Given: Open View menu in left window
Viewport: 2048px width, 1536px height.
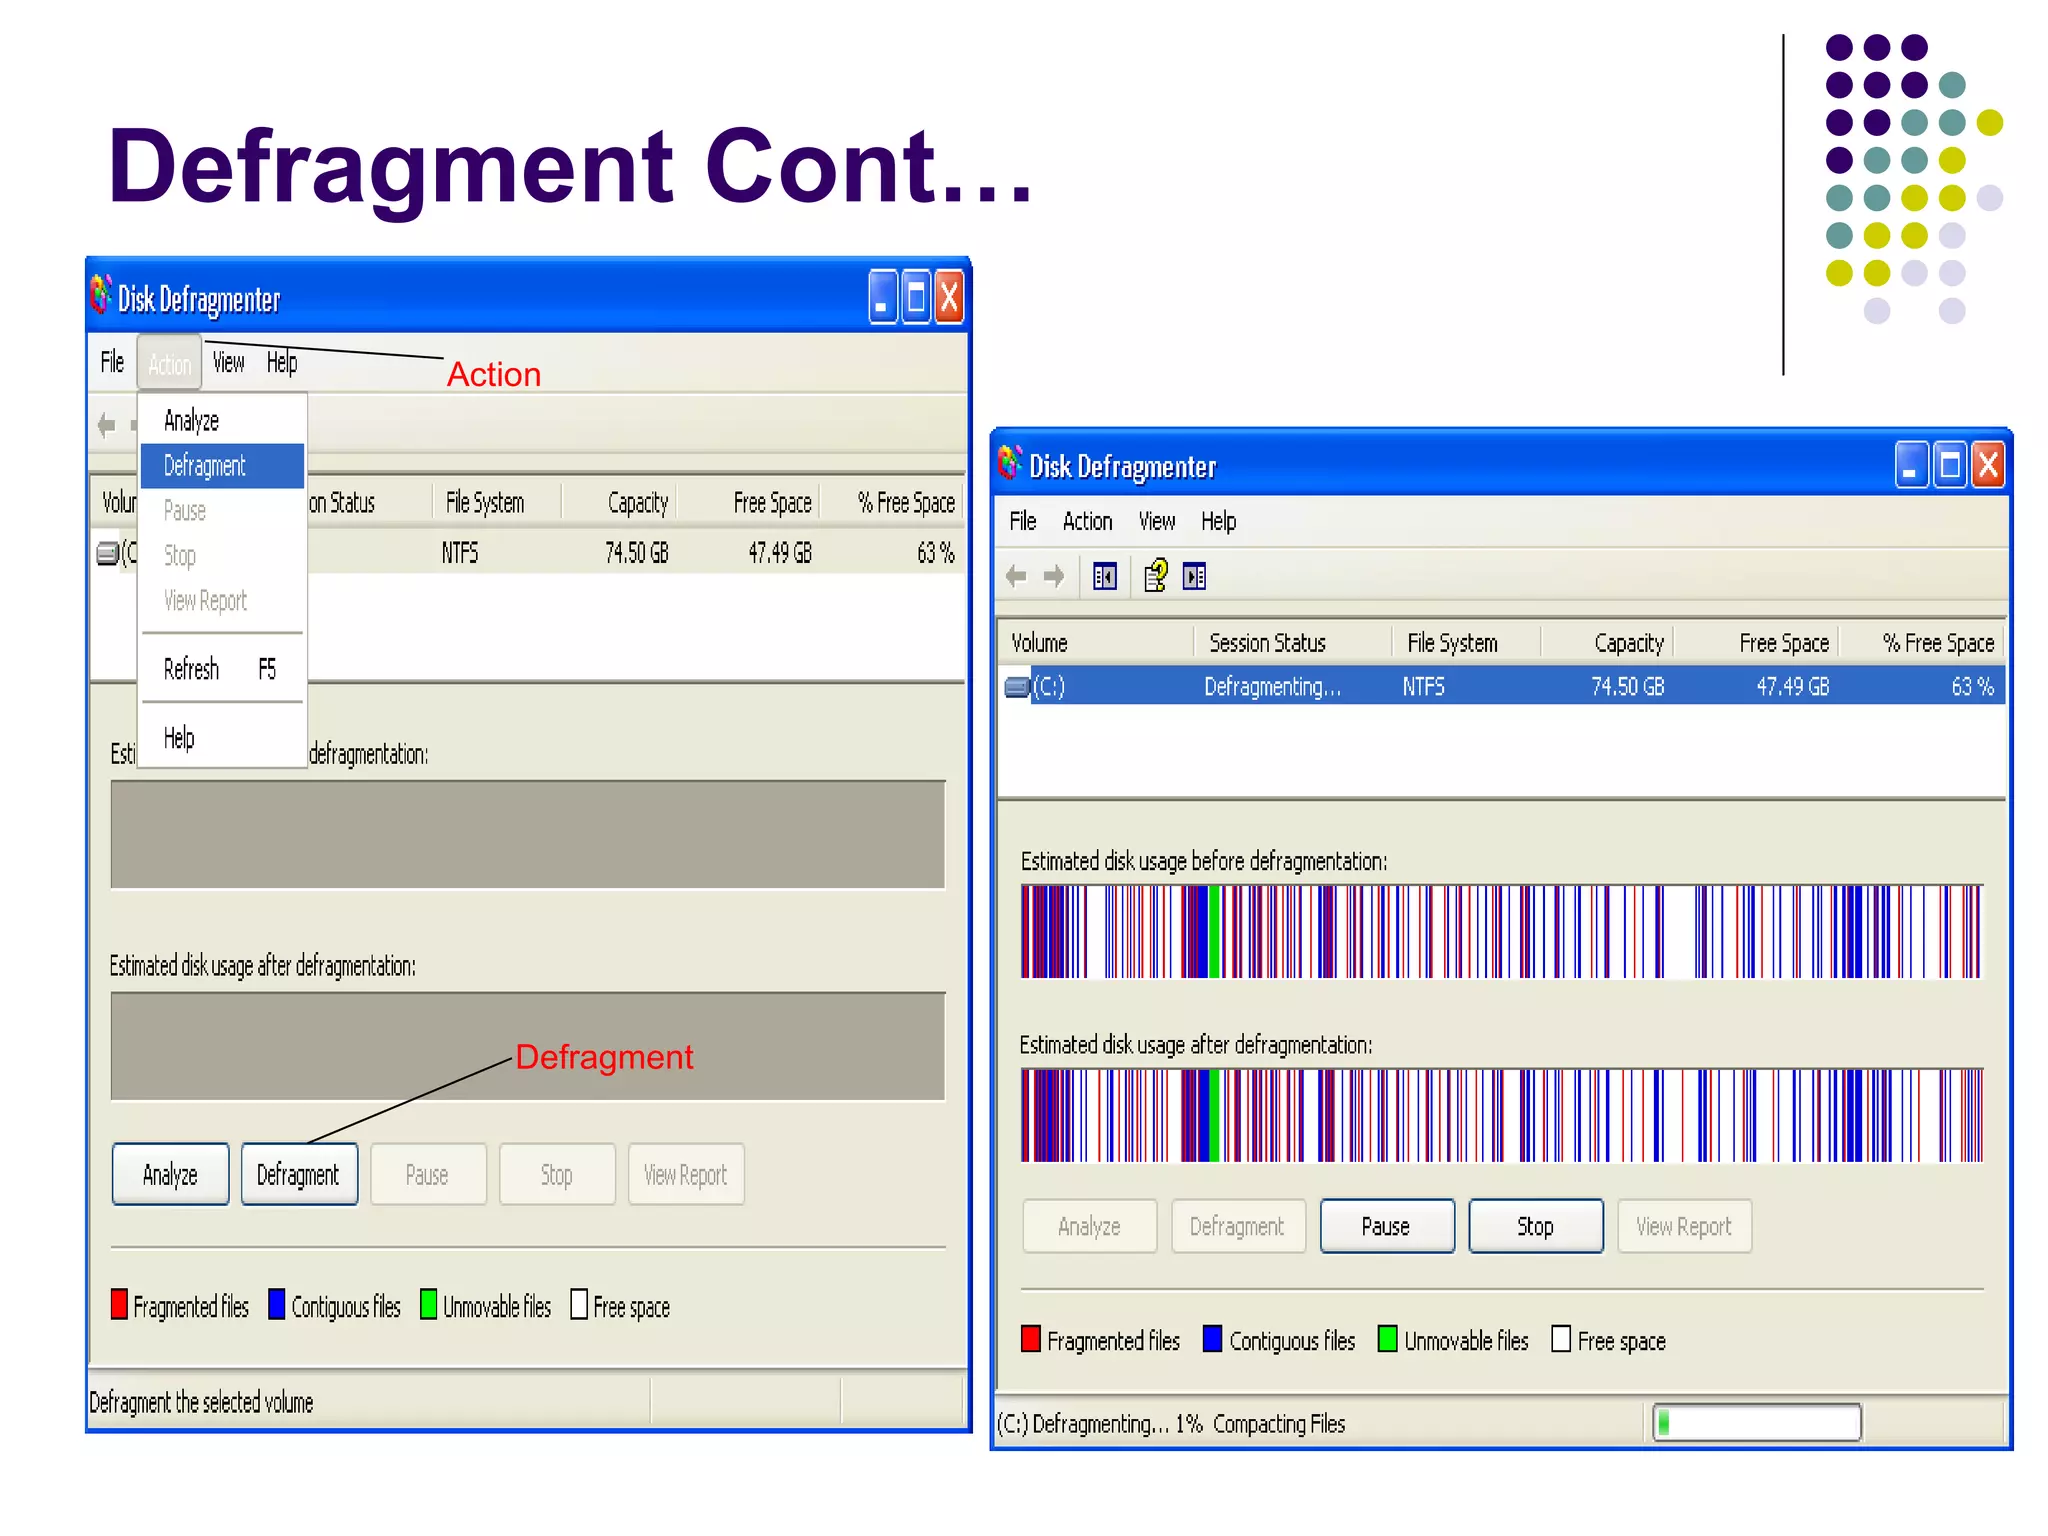Looking at the screenshot, I should click(228, 362).
